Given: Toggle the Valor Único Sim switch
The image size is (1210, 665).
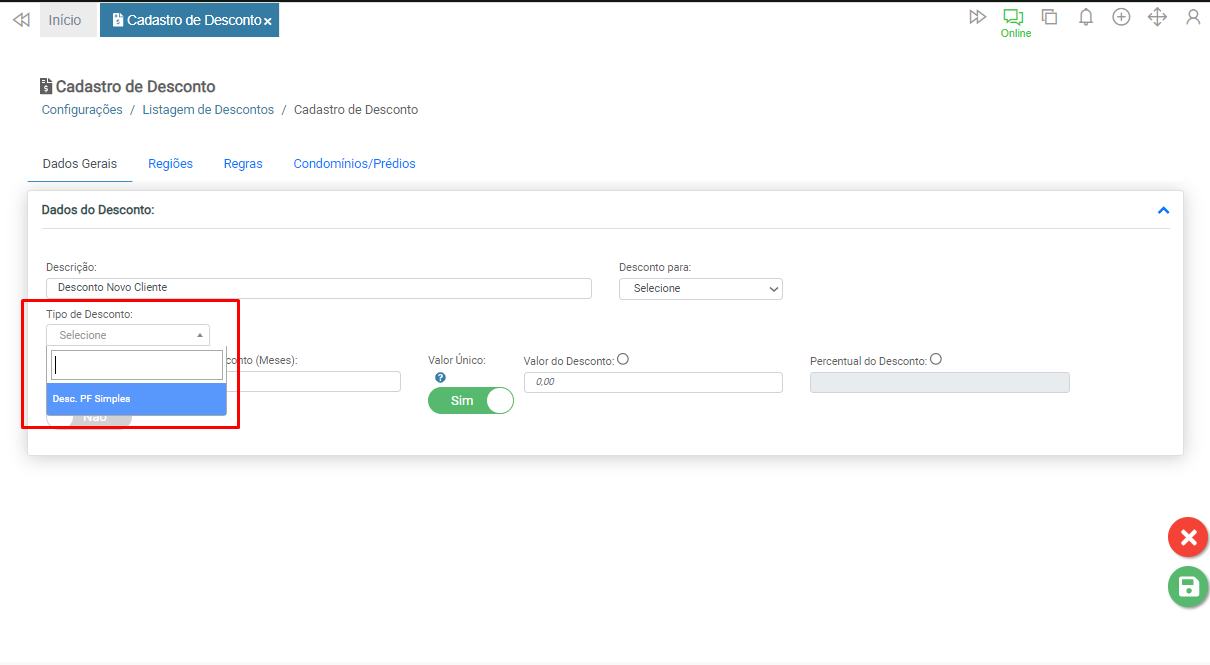Looking at the screenshot, I should [470, 400].
